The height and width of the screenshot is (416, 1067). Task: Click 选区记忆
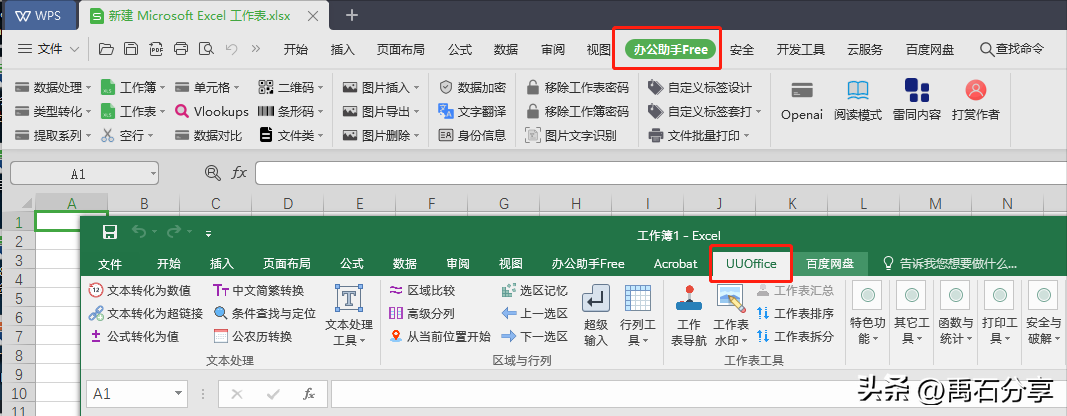(x=534, y=291)
